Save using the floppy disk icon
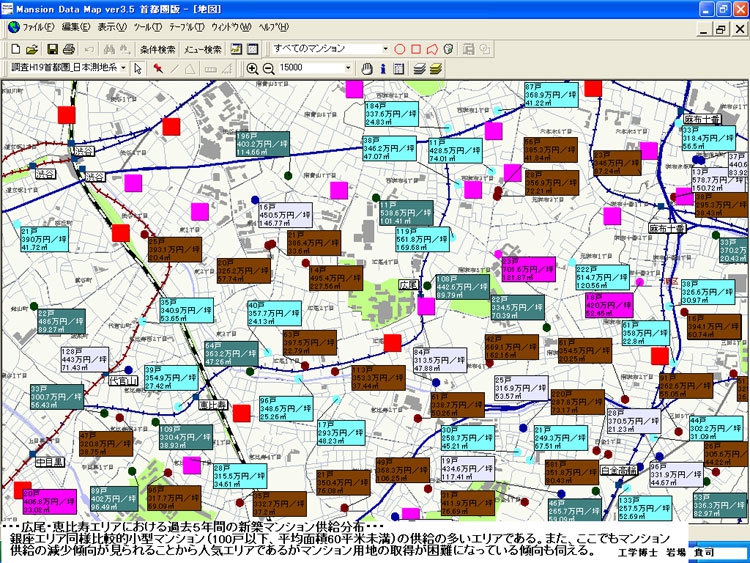Image resolution: width=750 pixels, height=563 pixels. tap(51, 48)
